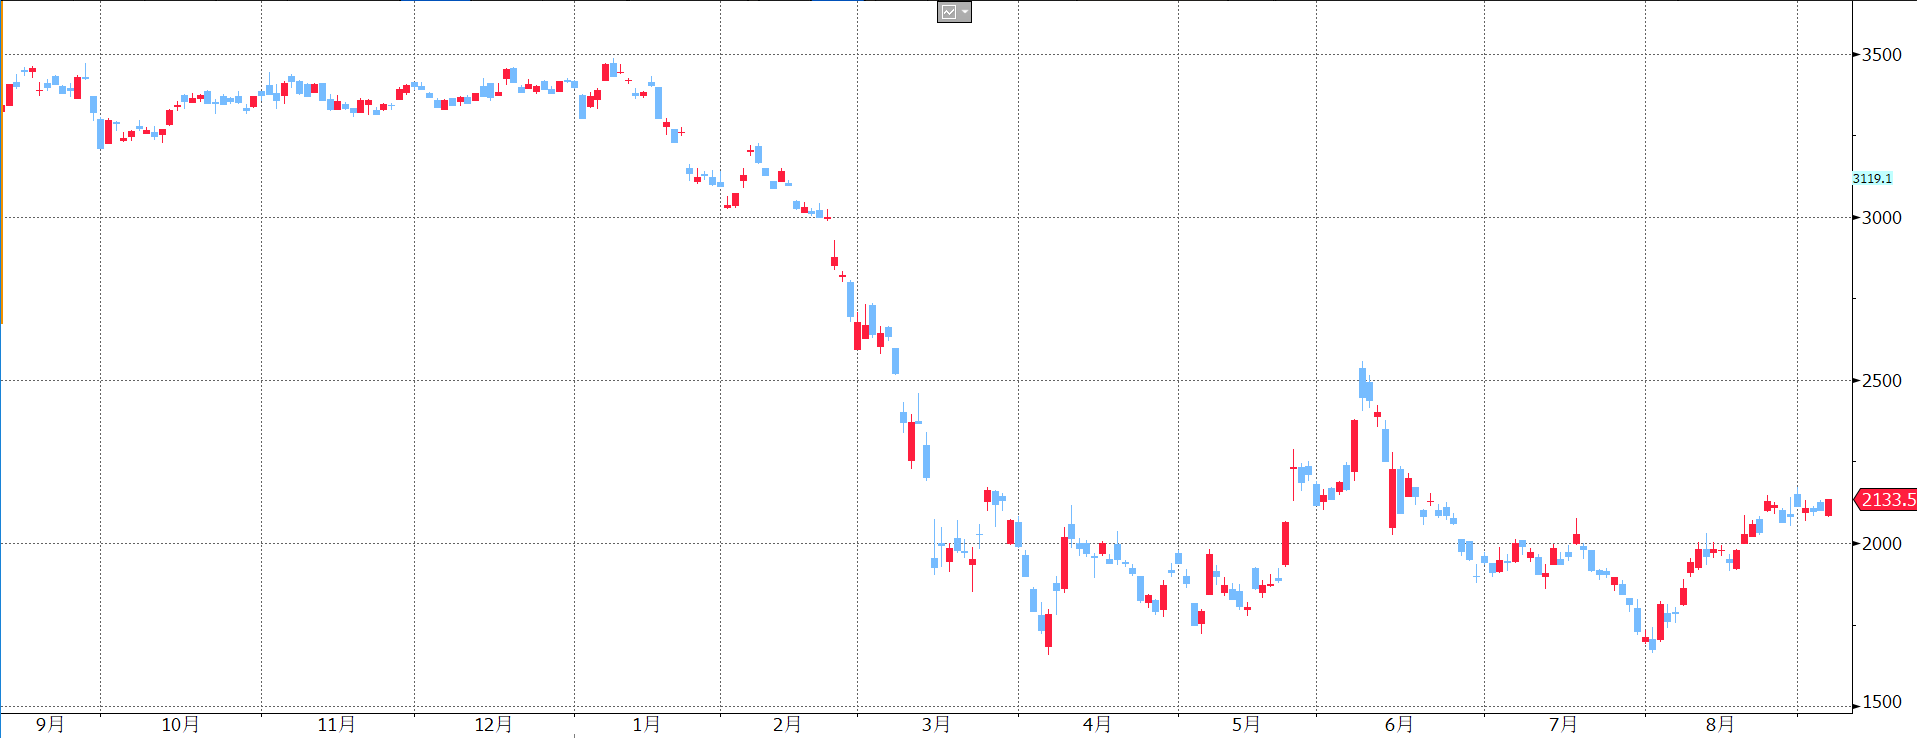This screenshot has height=738, width=1917.
Task: Click the peak blue candlestick above 2500
Action: coord(1362,384)
